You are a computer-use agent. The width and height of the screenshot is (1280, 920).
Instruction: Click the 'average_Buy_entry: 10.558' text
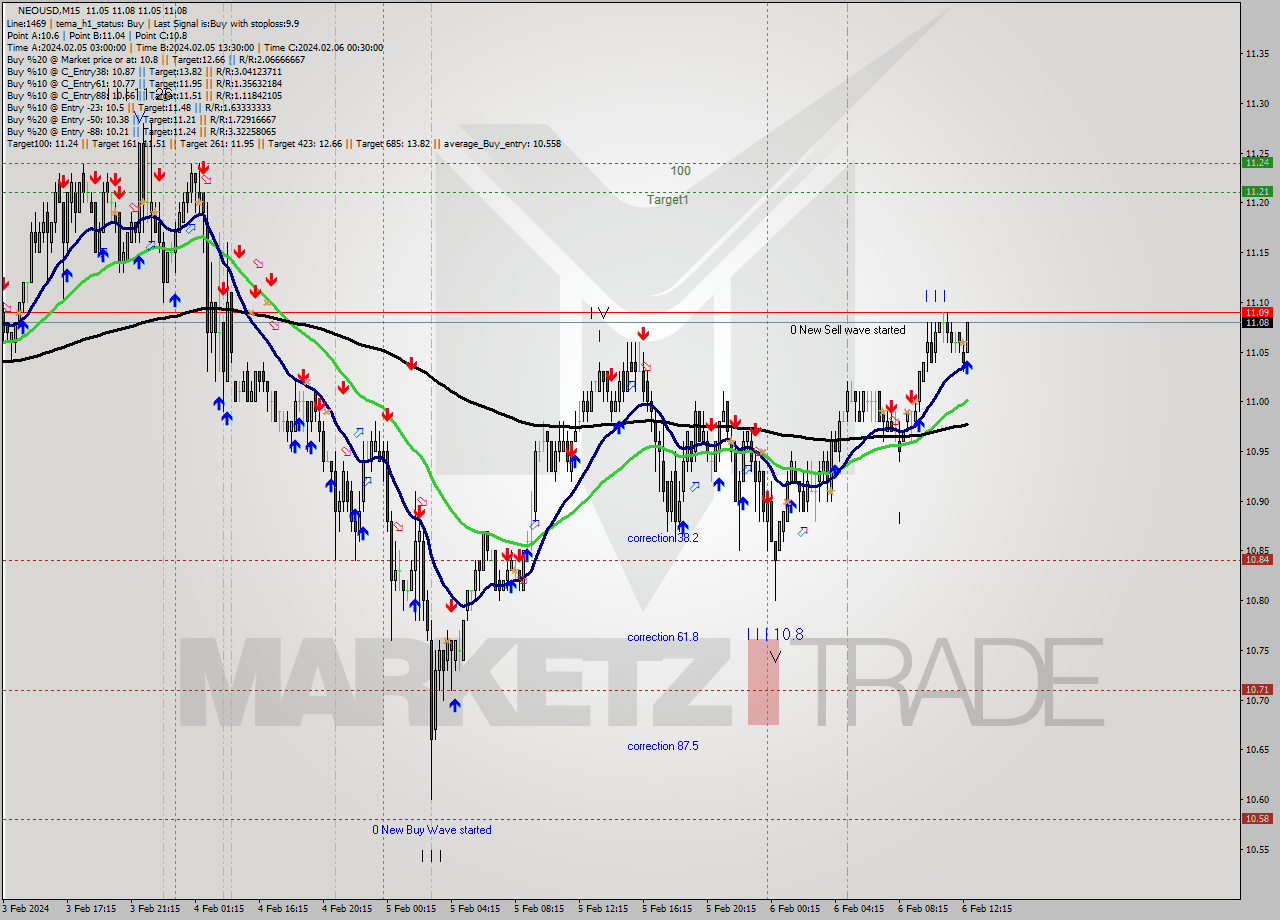click(502, 144)
